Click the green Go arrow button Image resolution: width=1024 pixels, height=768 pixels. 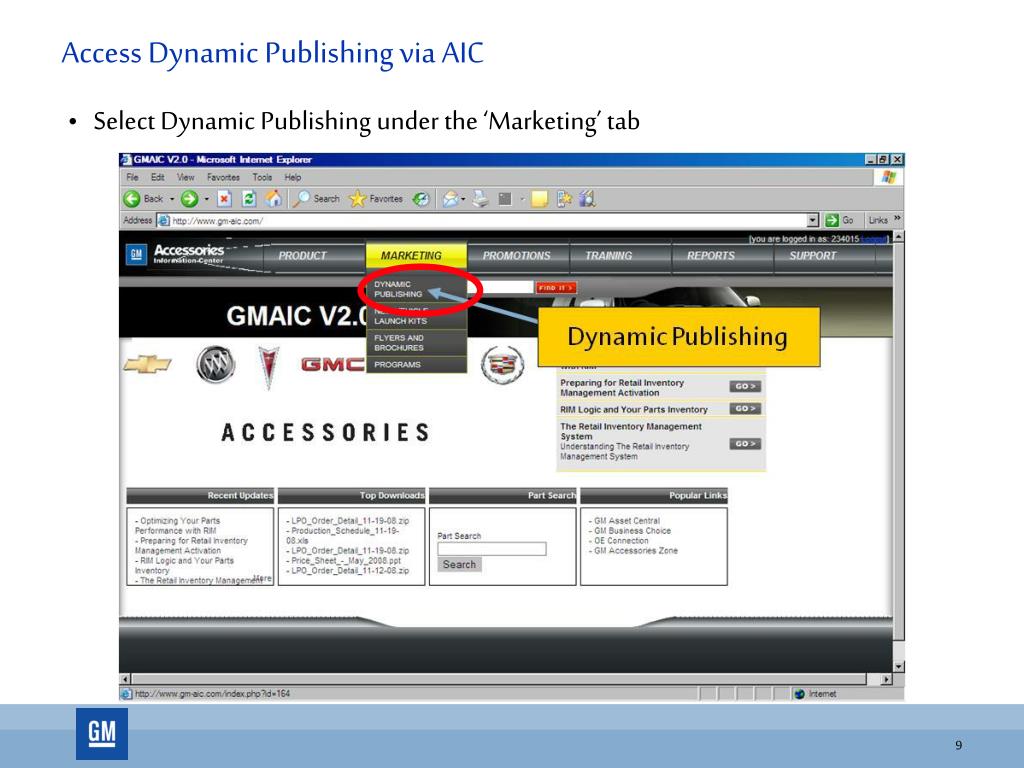[x=831, y=220]
